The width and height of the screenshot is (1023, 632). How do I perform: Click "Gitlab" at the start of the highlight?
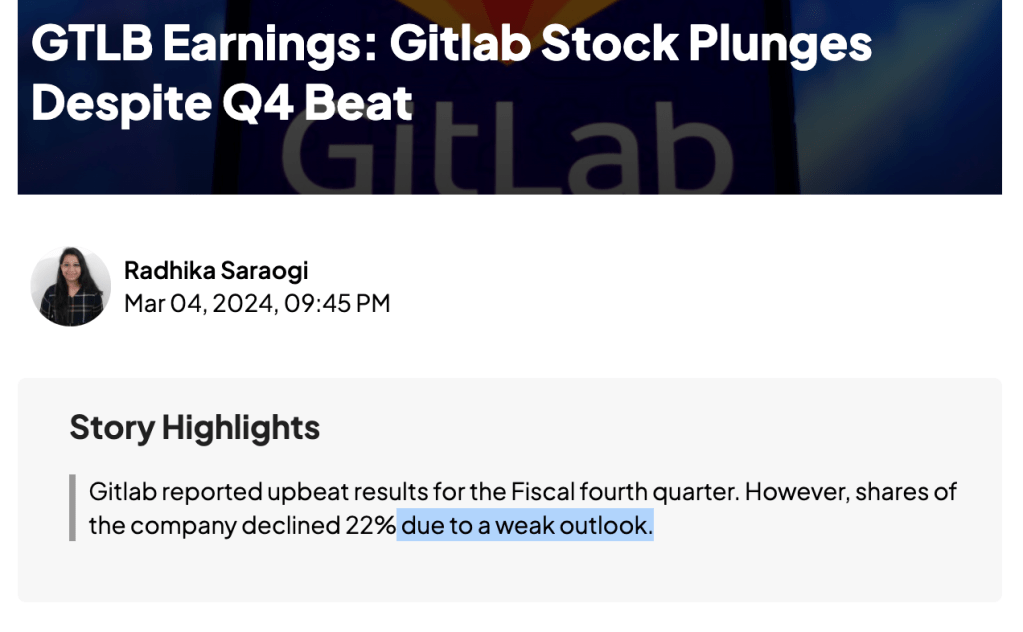click(122, 492)
